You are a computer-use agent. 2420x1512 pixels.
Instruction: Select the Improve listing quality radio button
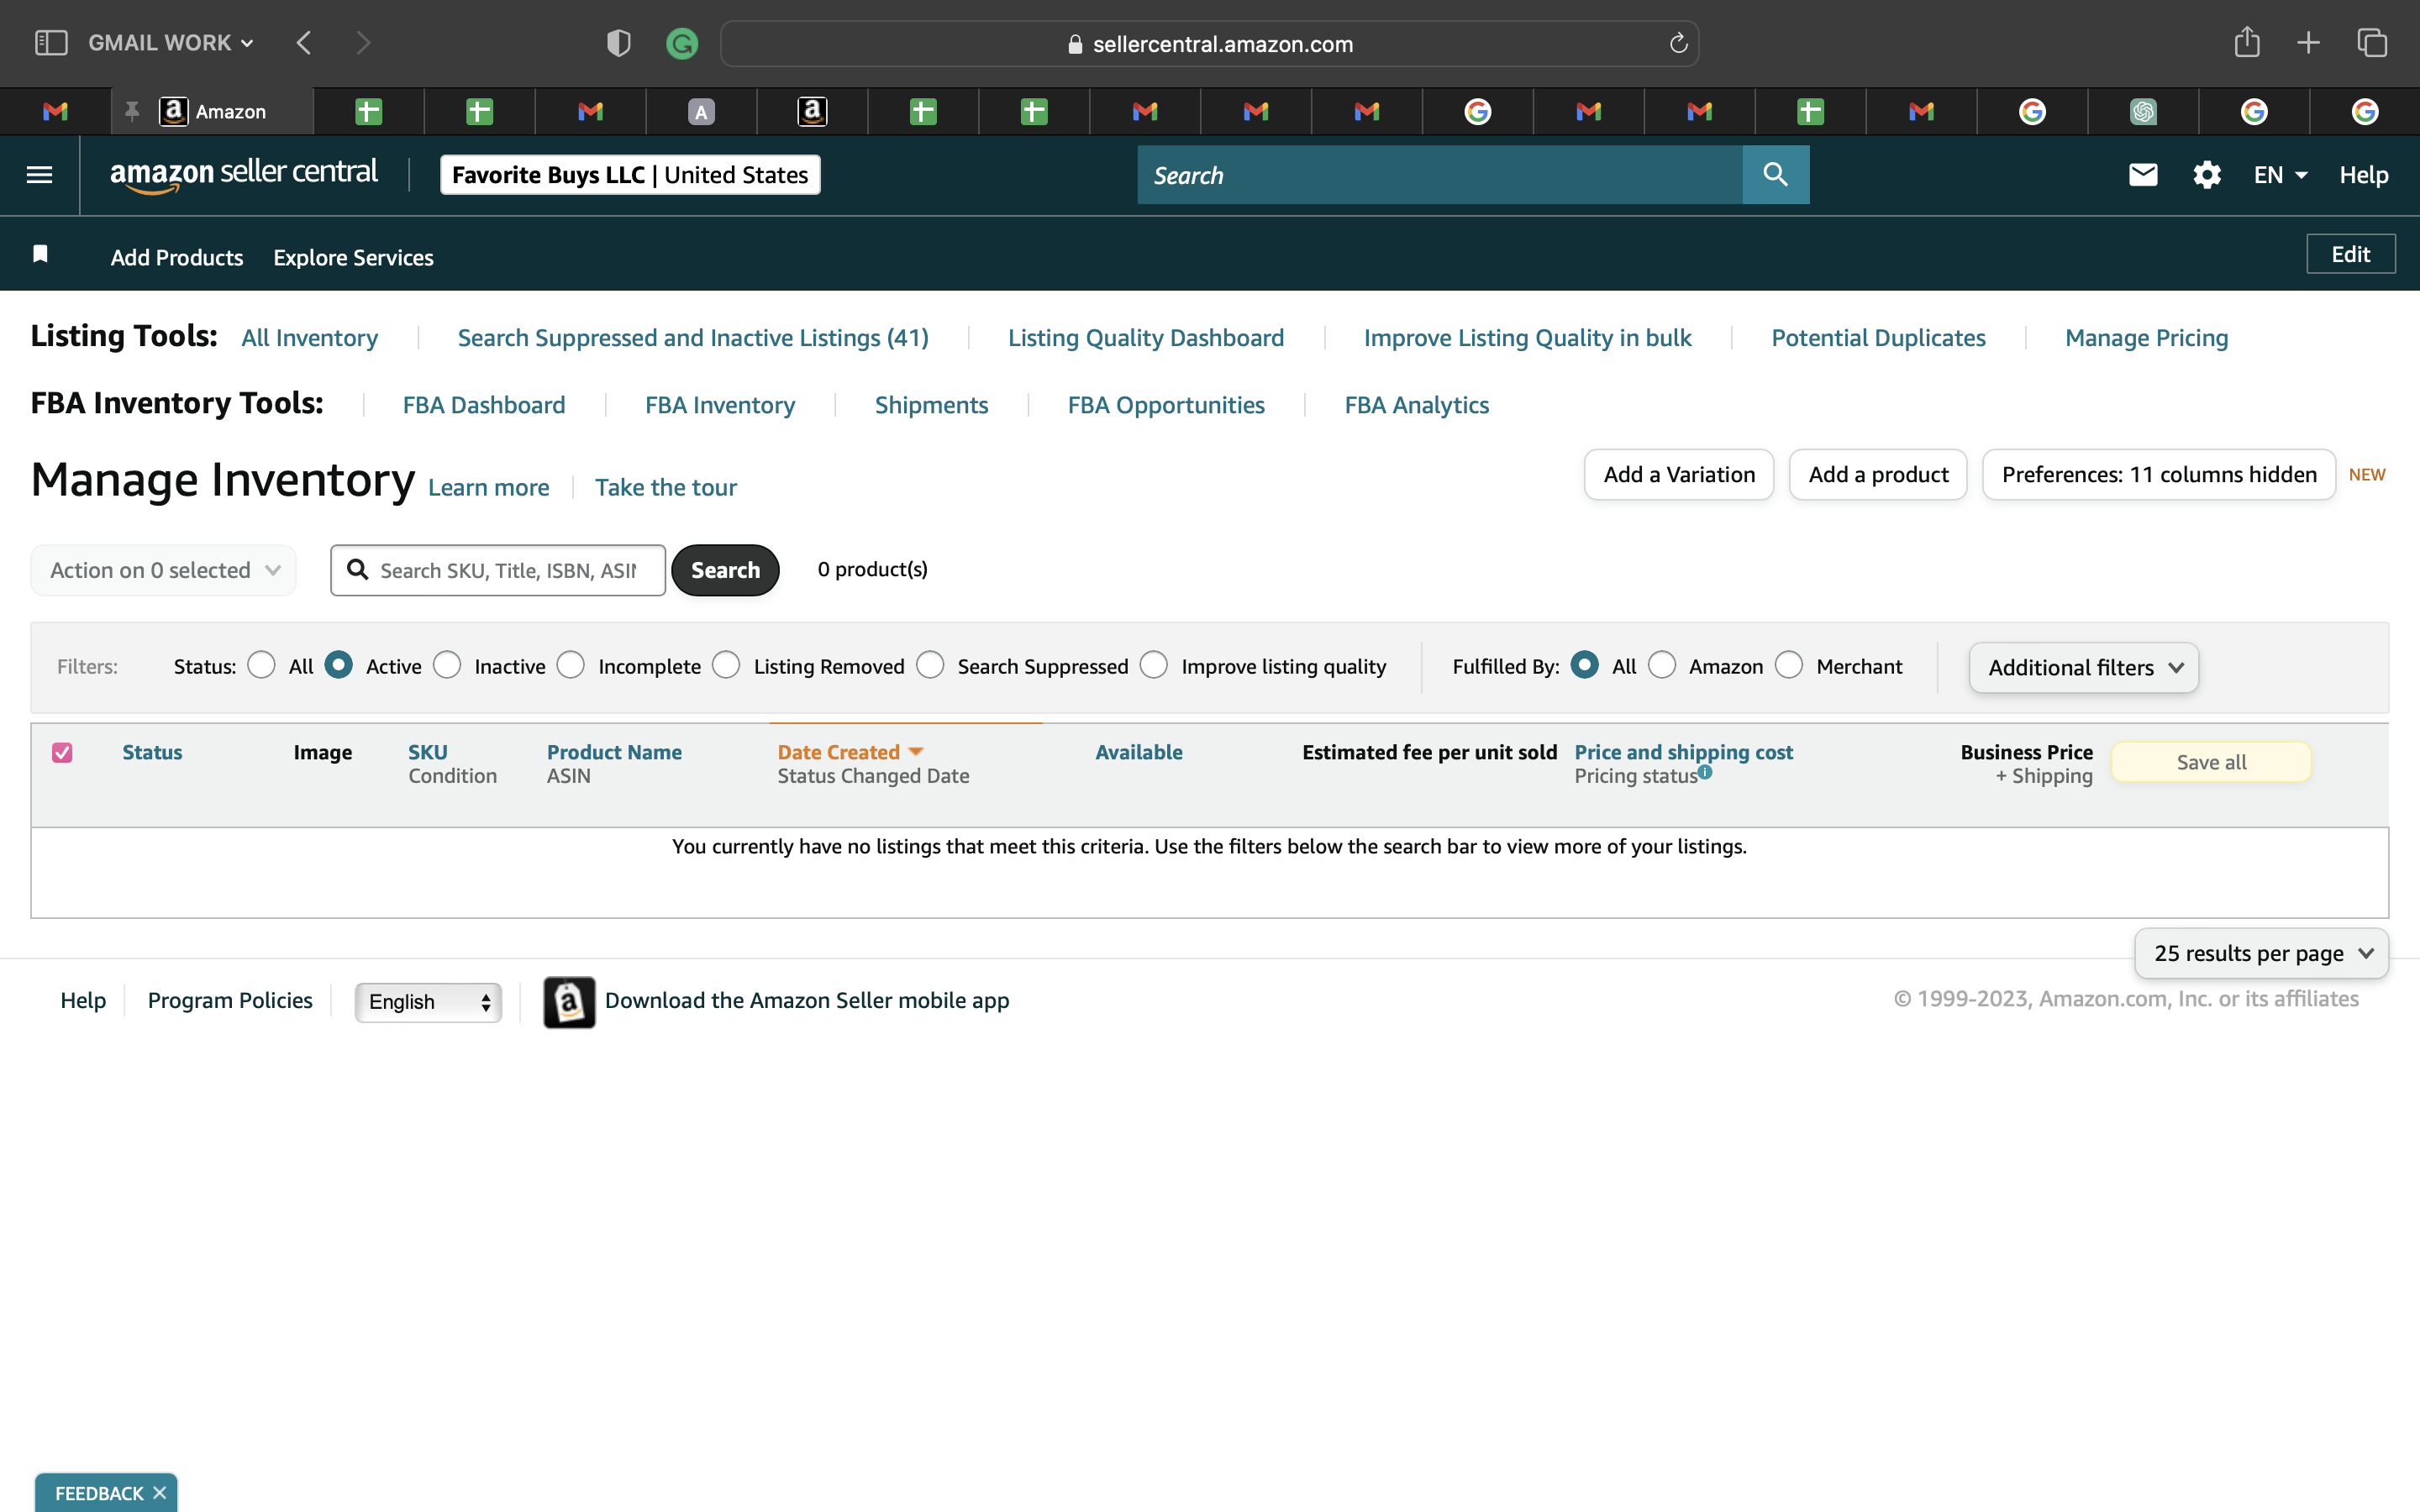(x=1154, y=665)
